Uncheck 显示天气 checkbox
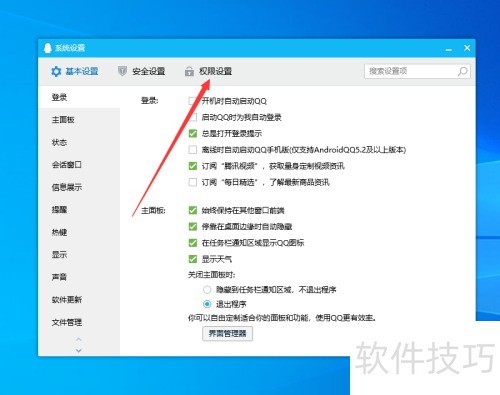 point(193,259)
